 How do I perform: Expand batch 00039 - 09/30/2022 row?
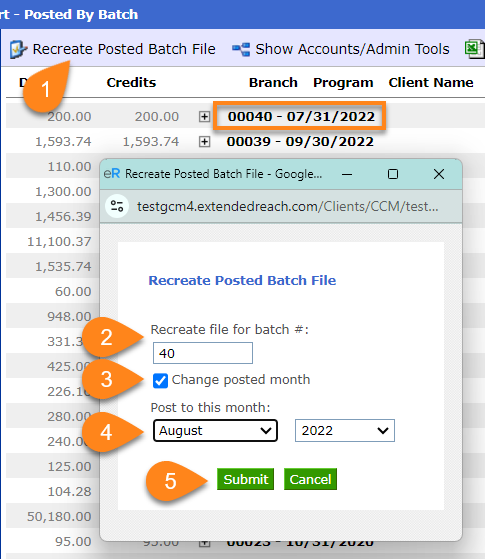coord(204,142)
